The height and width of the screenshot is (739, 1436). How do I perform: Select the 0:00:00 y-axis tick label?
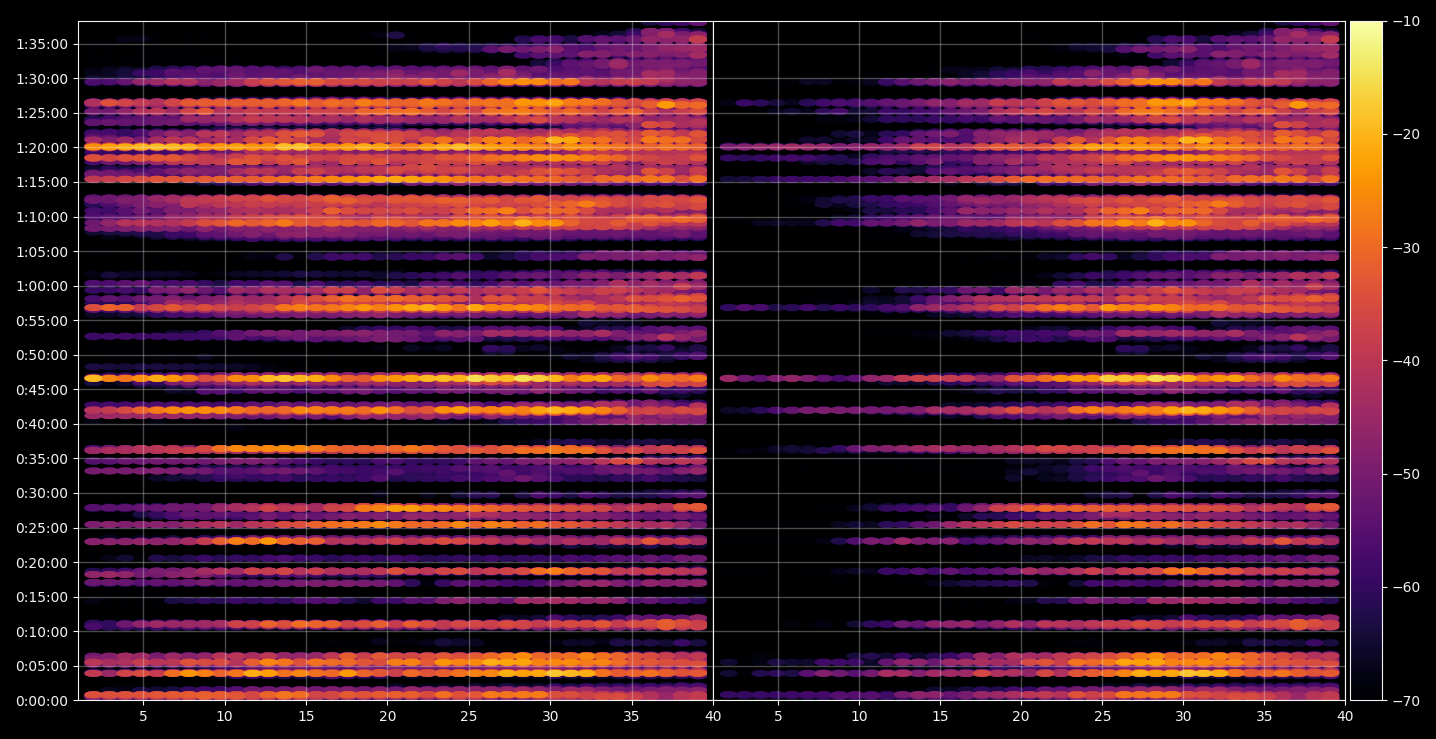coord(42,701)
